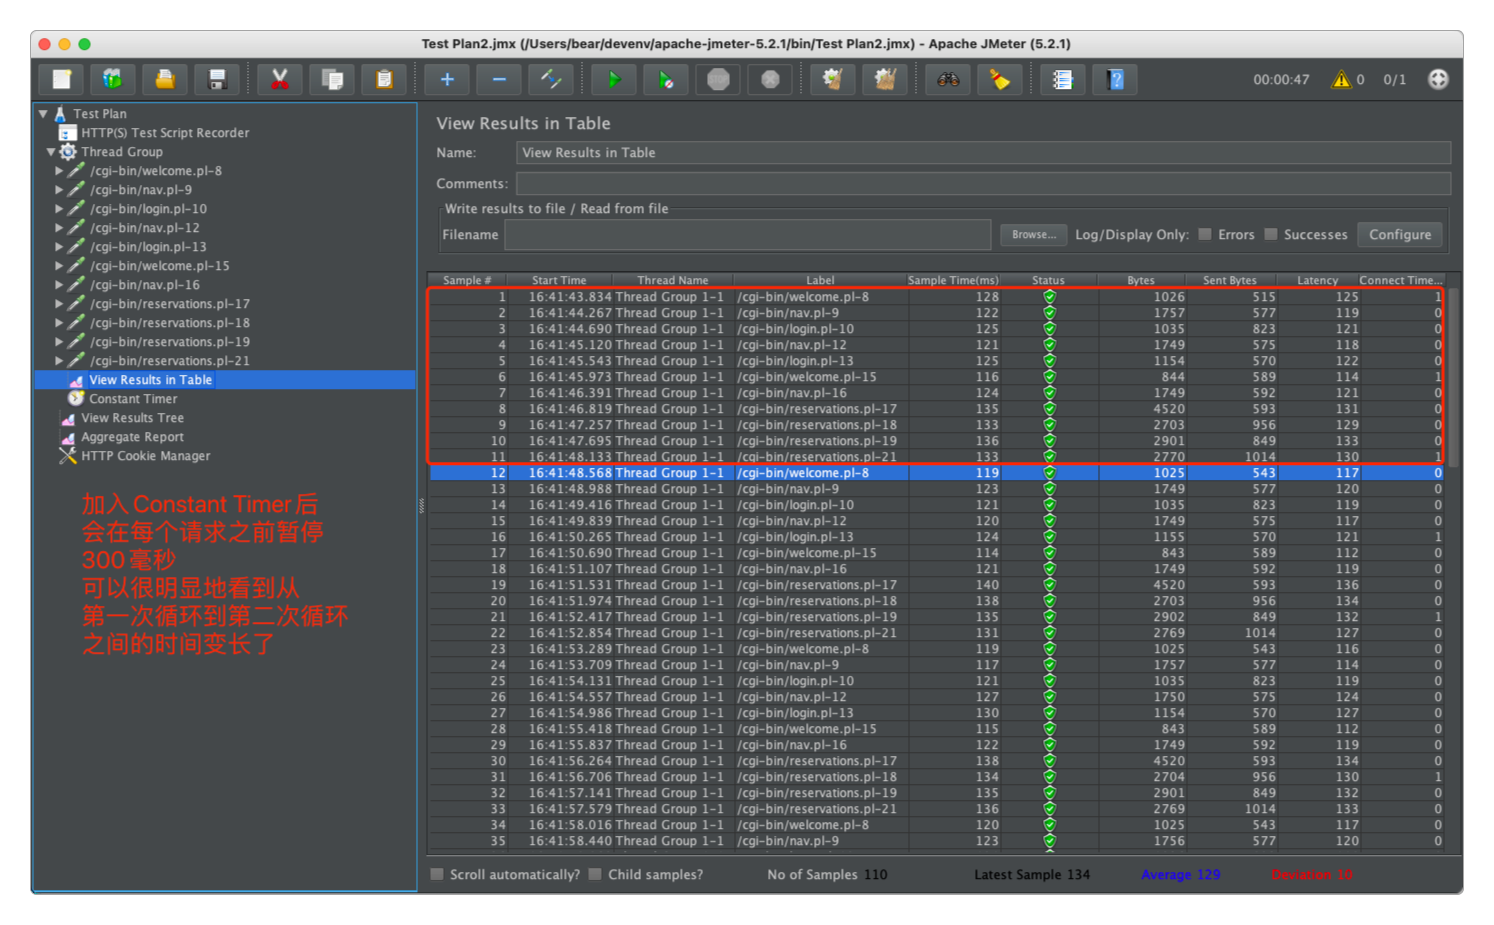The height and width of the screenshot is (925, 1494).
Task: Start the test with green play icon
Action: tap(614, 79)
